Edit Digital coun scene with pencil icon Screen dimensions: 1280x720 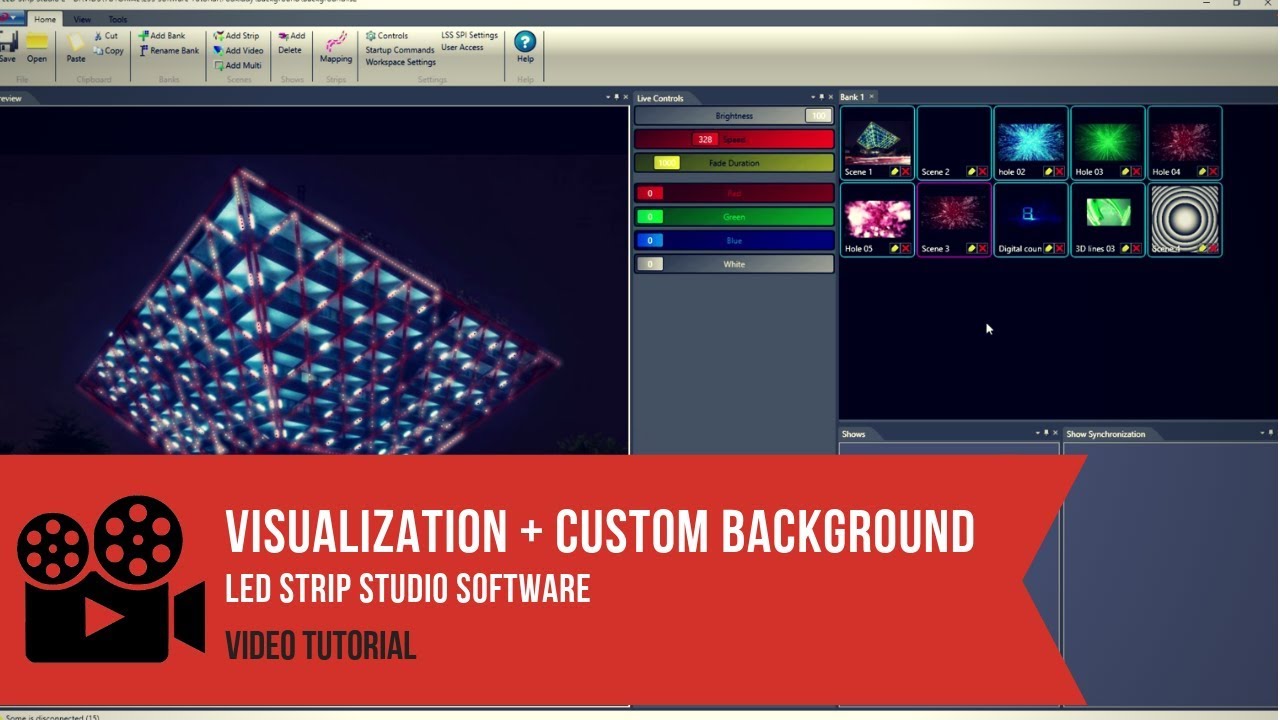point(1049,248)
